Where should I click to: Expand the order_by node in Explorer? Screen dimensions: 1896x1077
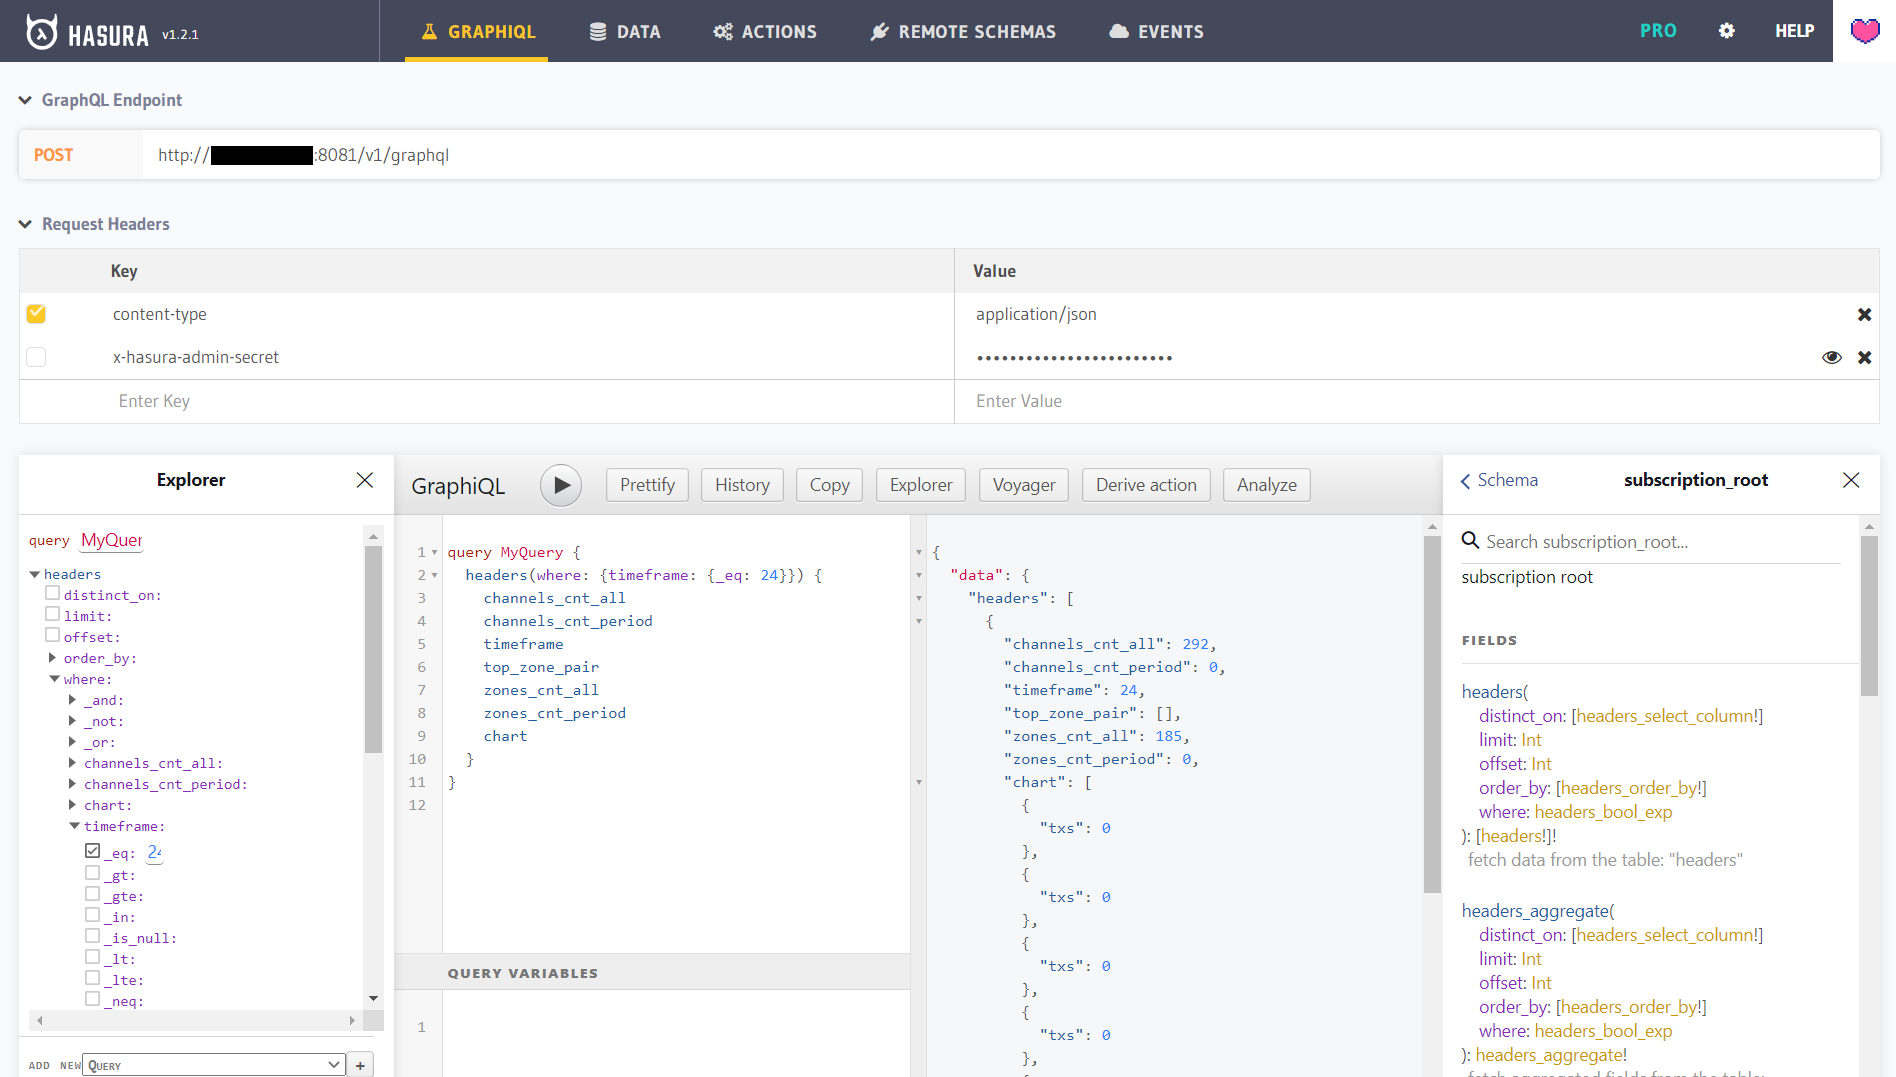(53, 658)
